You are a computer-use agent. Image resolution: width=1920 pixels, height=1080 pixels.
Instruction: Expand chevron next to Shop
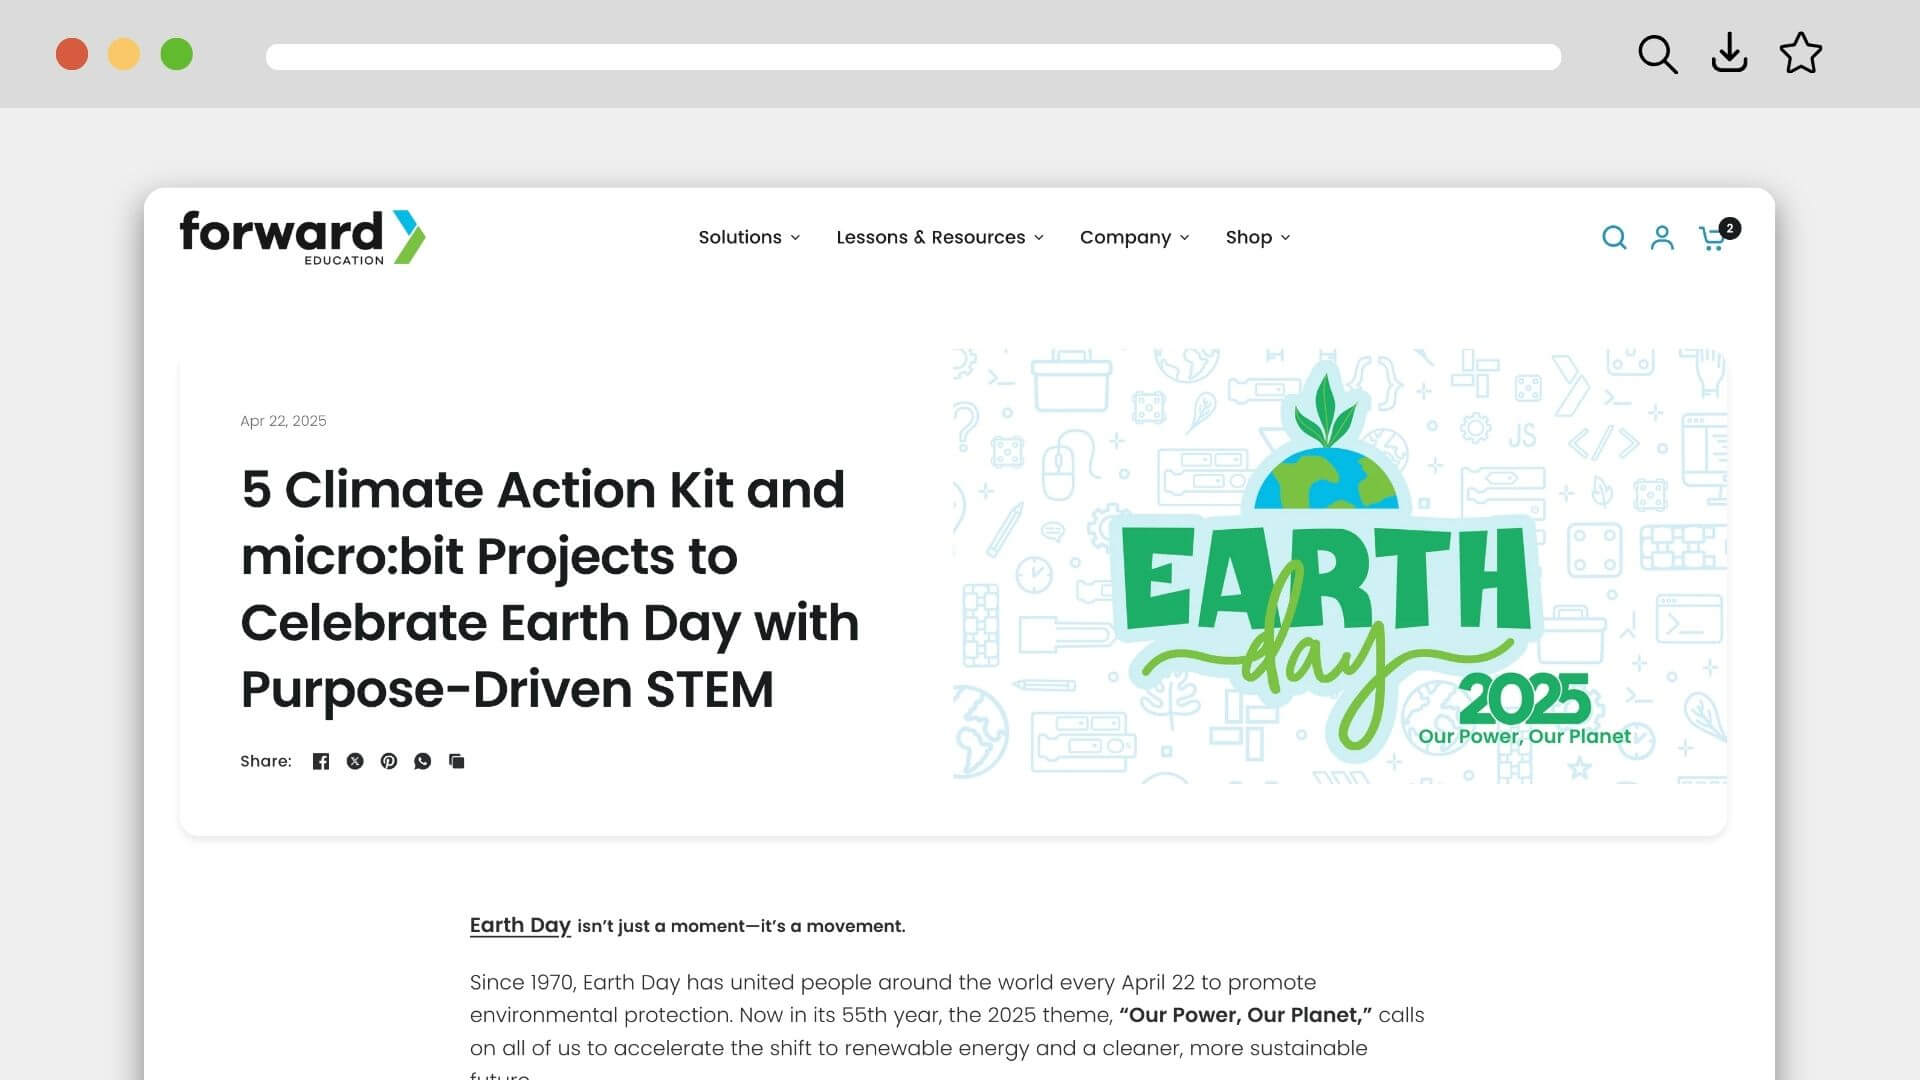[x=1285, y=238]
